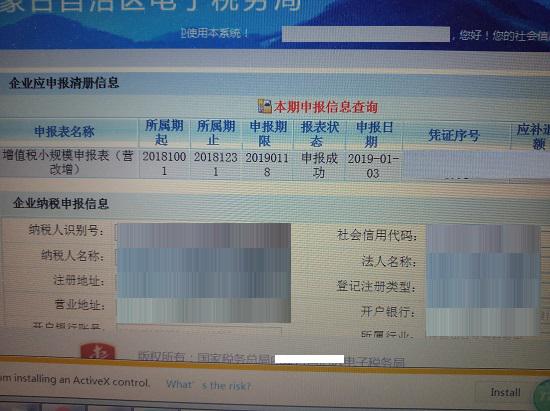Click the 申报成功 status cell

(319, 165)
